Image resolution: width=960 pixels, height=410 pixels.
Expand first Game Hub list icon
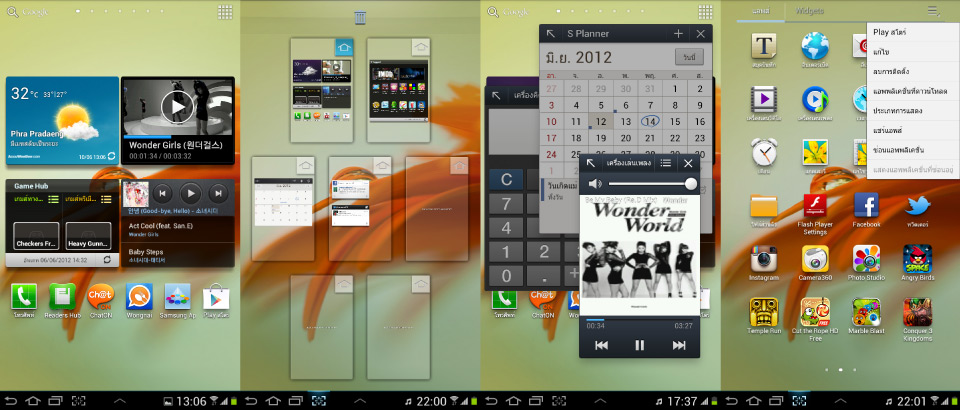coord(54,199)
